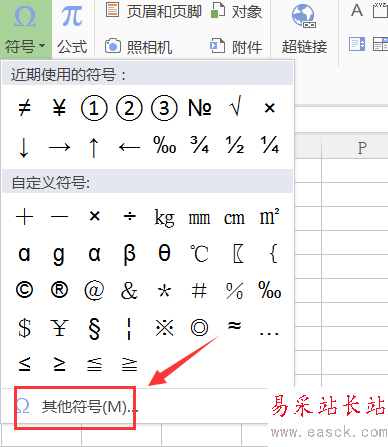Insert the → right arrow symbol

tap(59, 147)
